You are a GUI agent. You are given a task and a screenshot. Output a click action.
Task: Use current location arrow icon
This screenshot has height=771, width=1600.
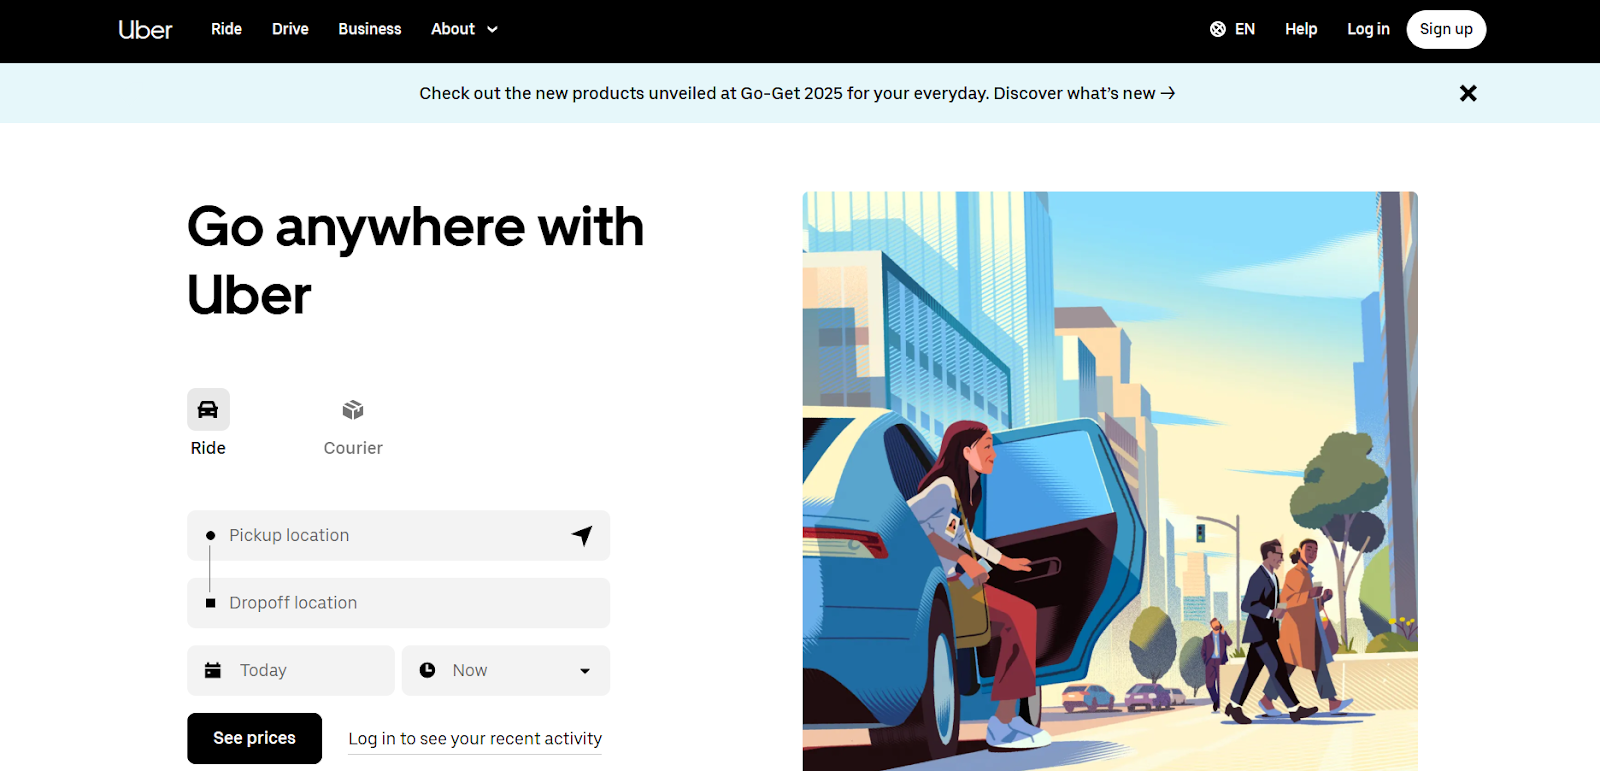pos(582,535)
